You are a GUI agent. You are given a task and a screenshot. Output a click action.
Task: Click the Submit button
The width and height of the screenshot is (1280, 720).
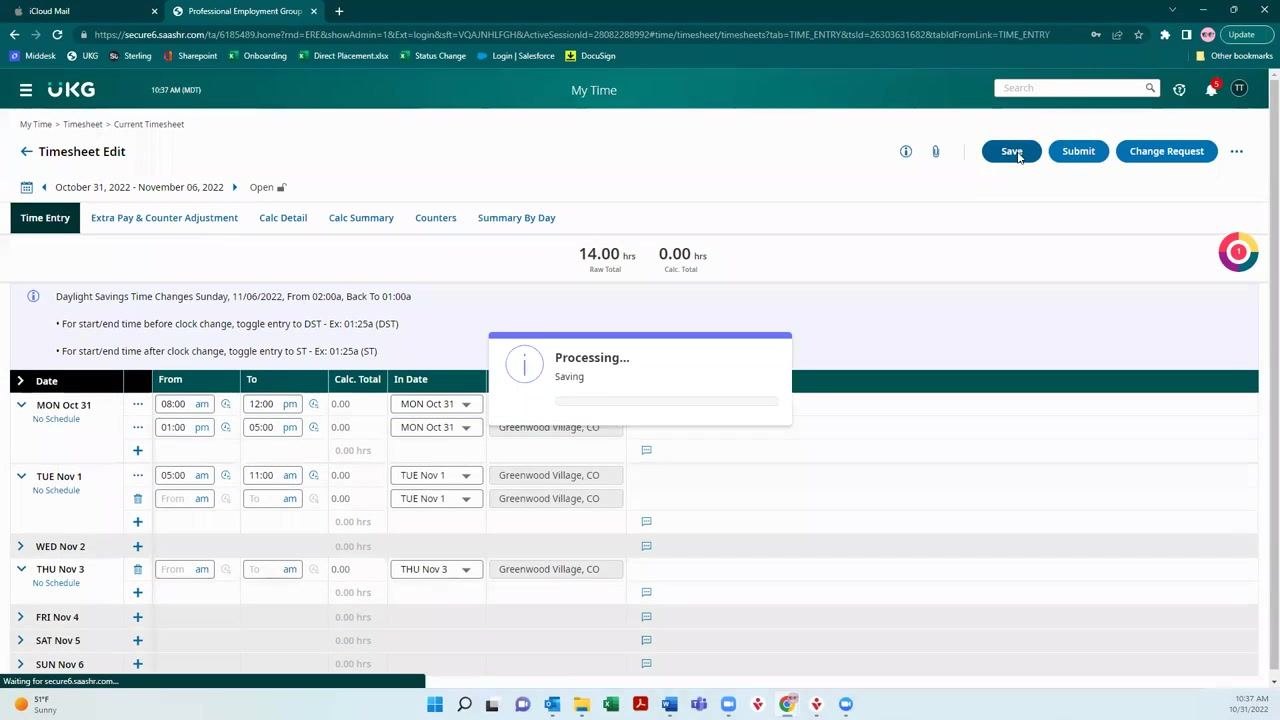click(1078, 151)
